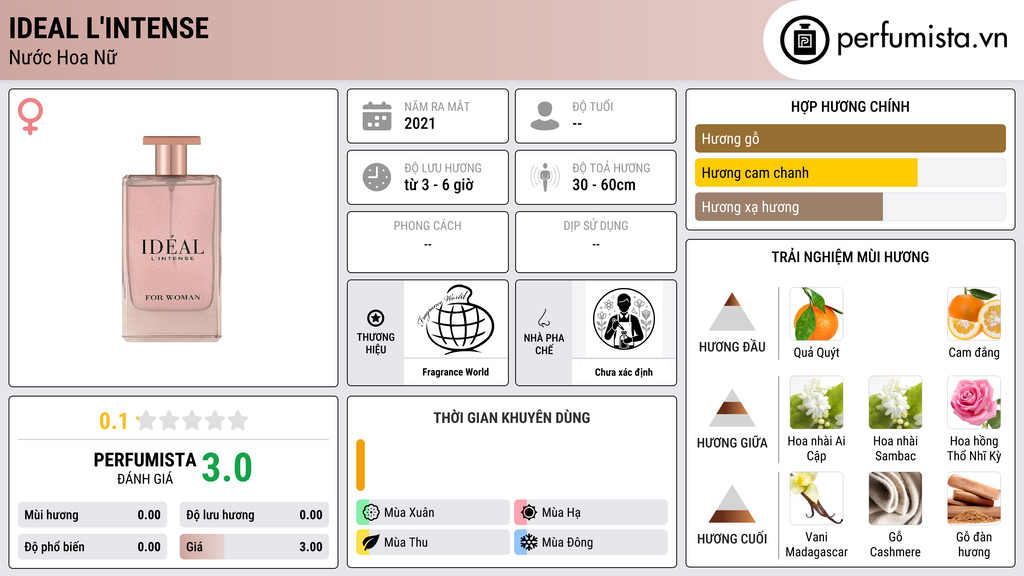The width and height of the screenshot is (1024, 576).
Task: Select the Mùa Đông snowflake icon
Action: click(x=528, y=542)
